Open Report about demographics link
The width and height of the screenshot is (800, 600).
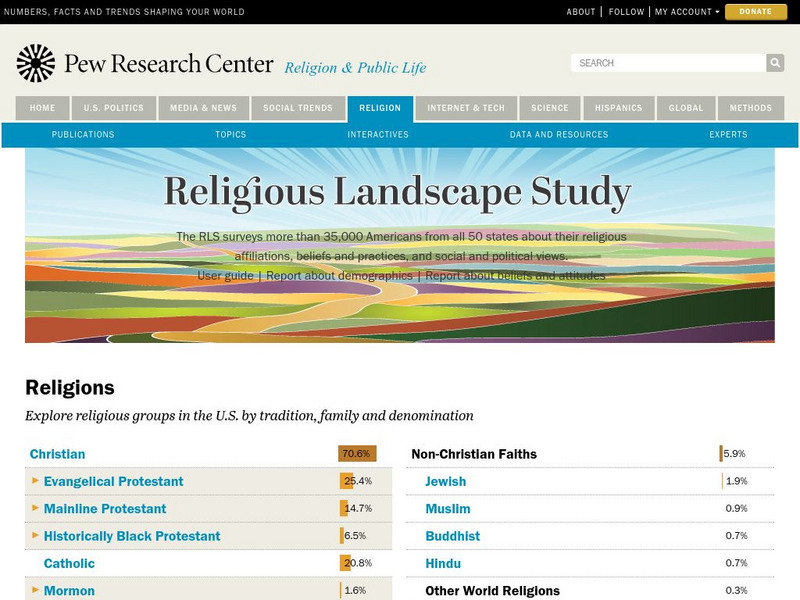339,275
